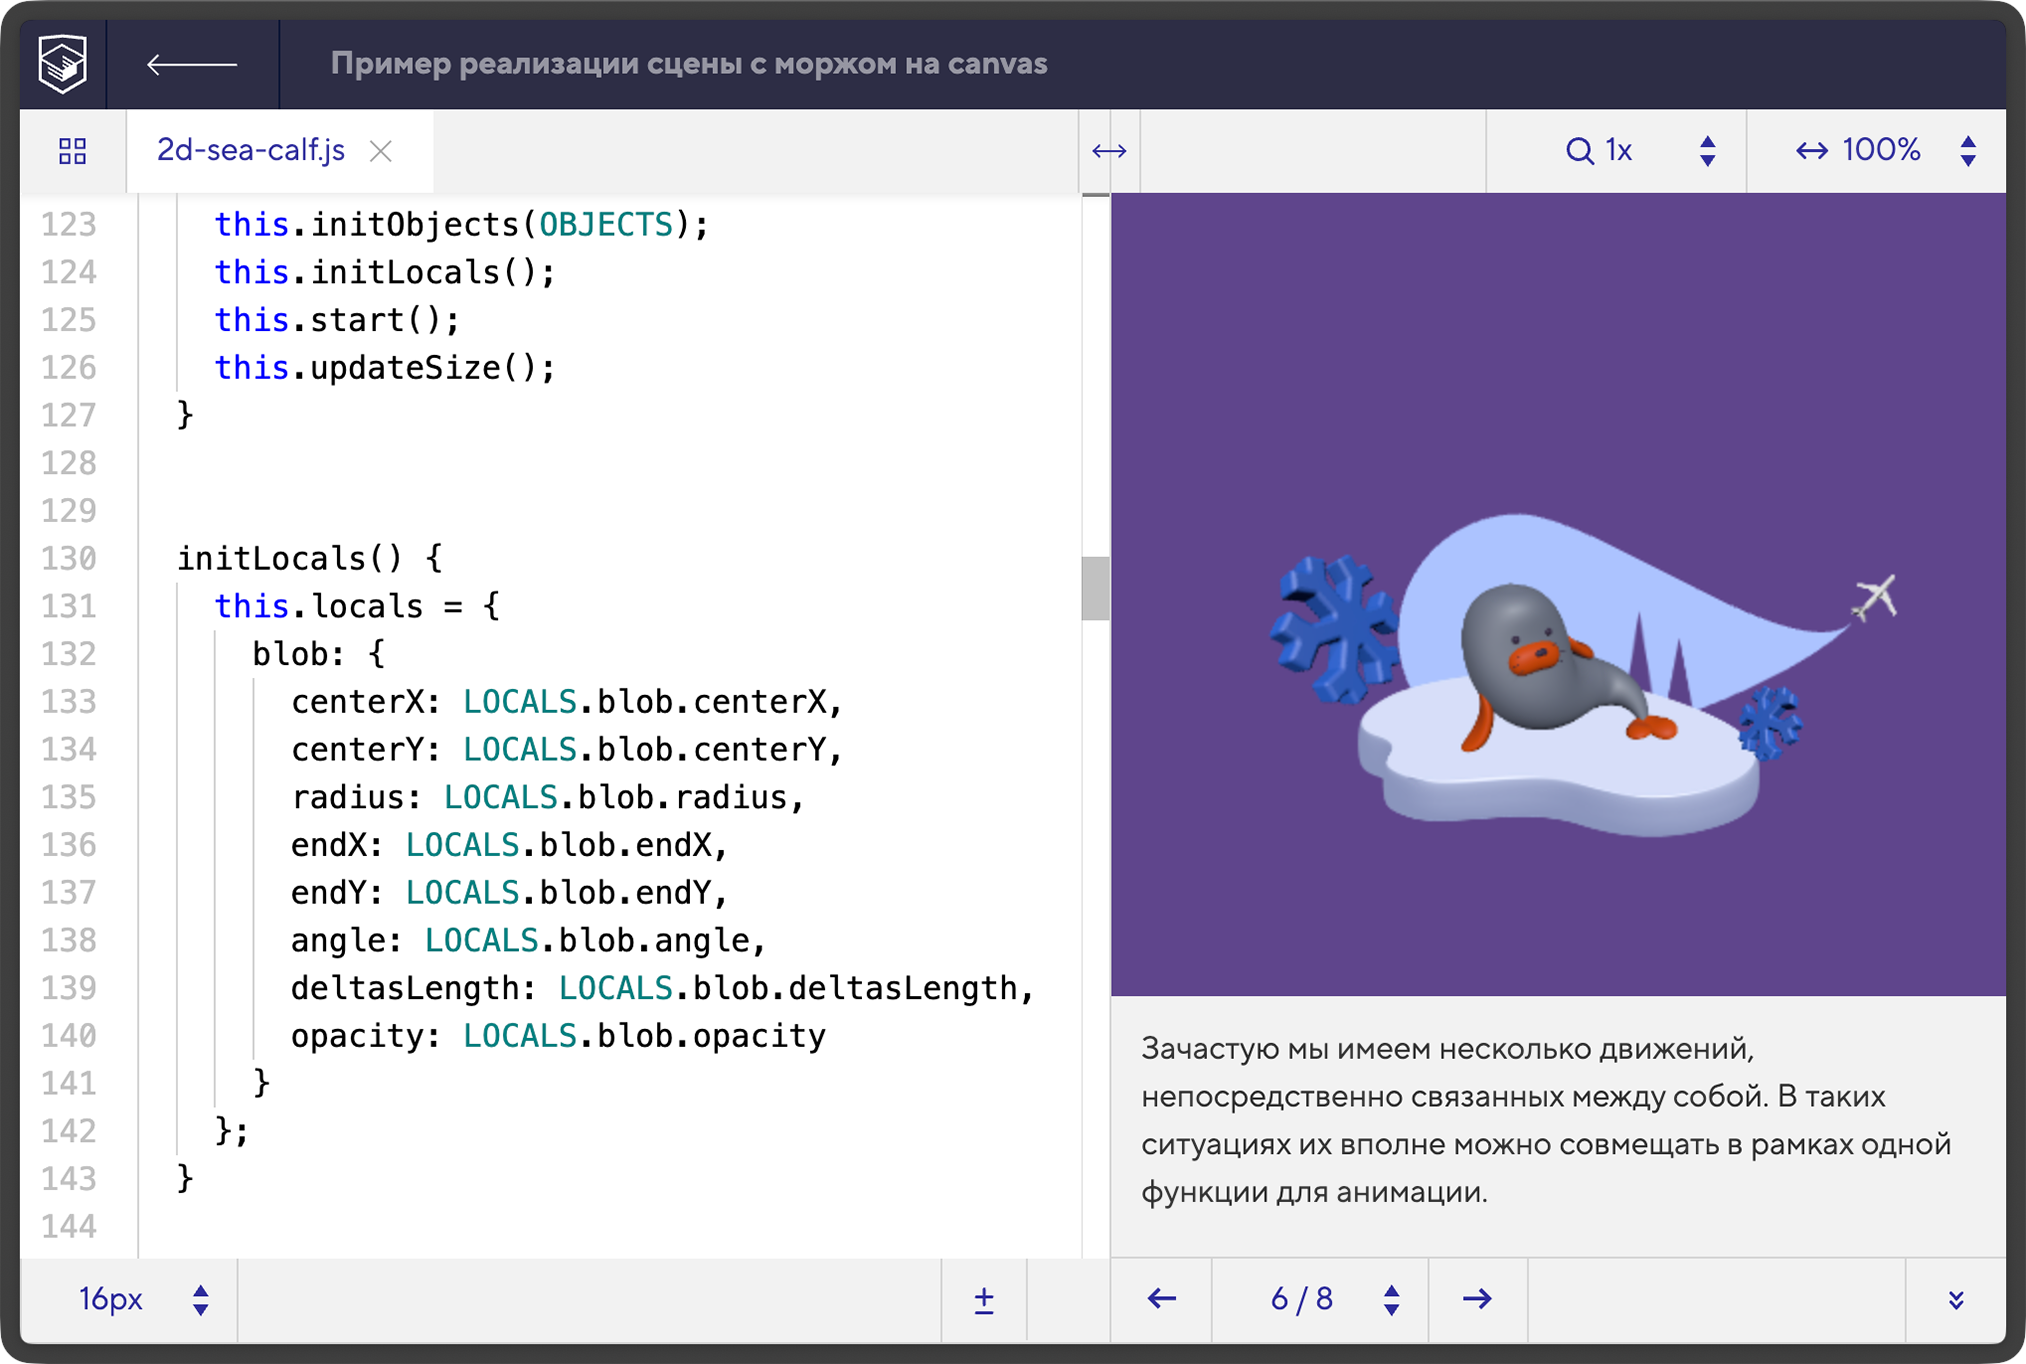Click the initLocals() method declaration line

coord(310,559)
